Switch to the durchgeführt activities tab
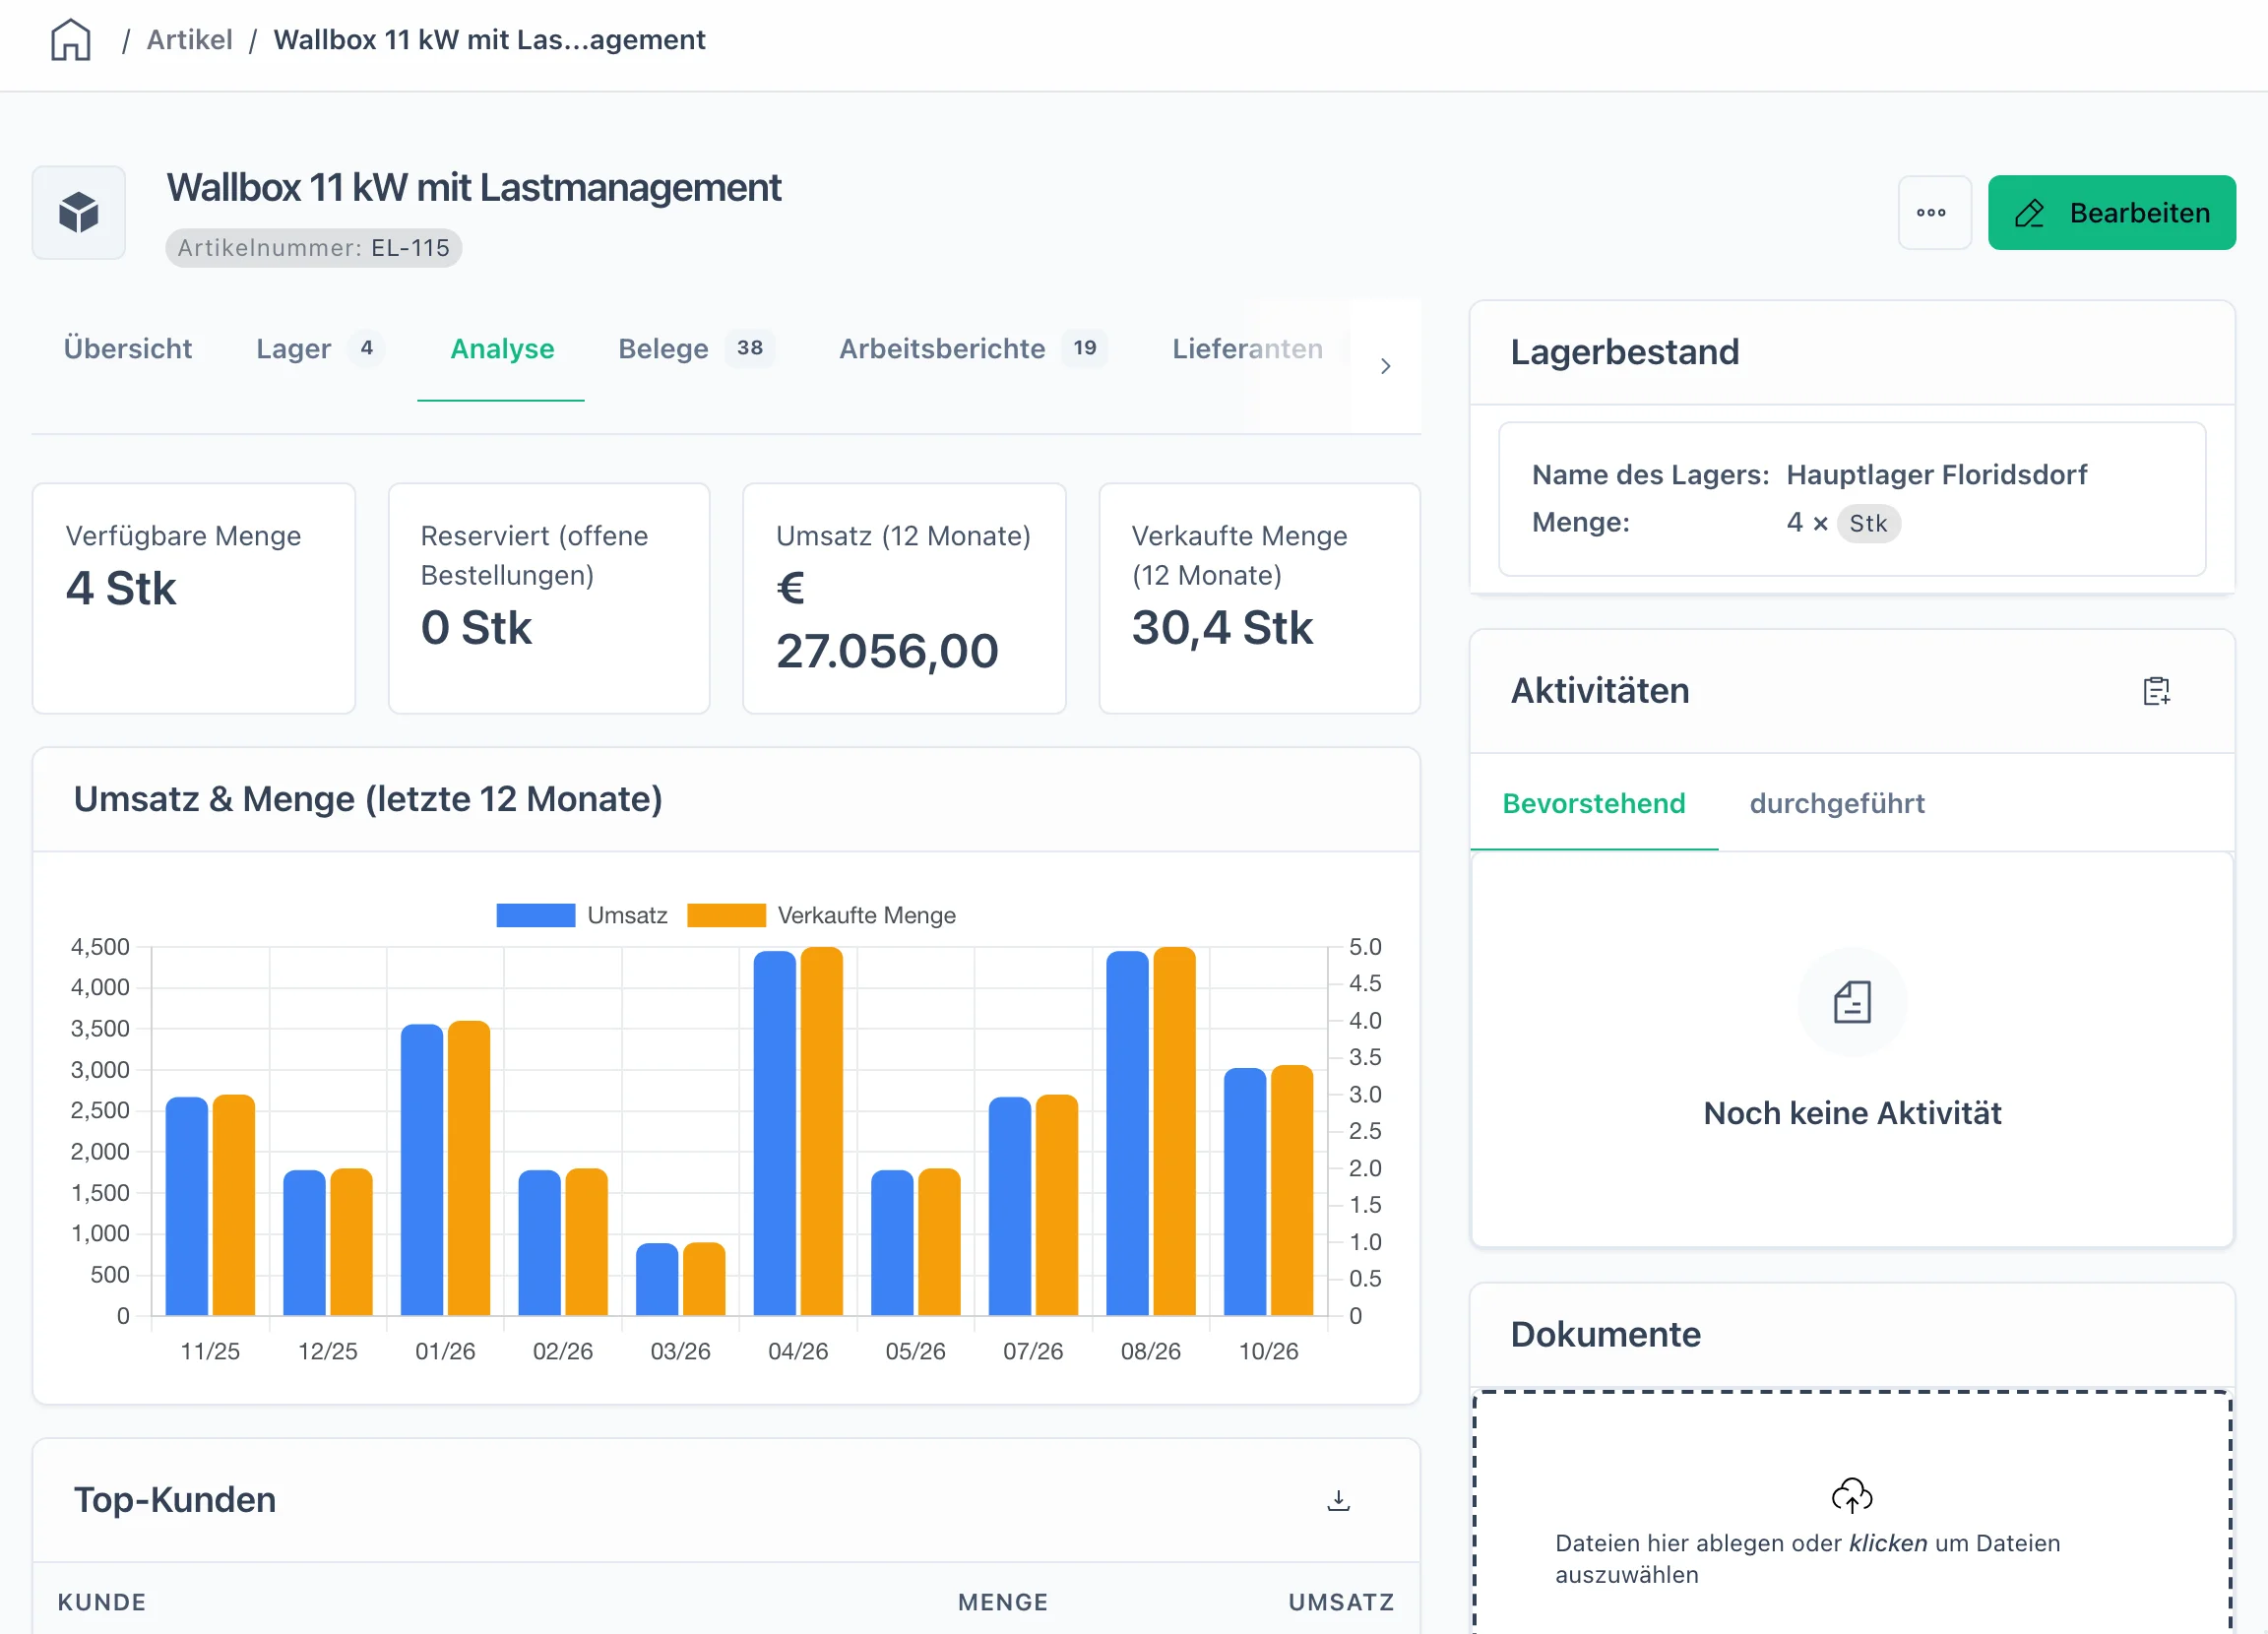Image resolution: width=2268 pixels, height=1634 pixels. (1836, 804)
